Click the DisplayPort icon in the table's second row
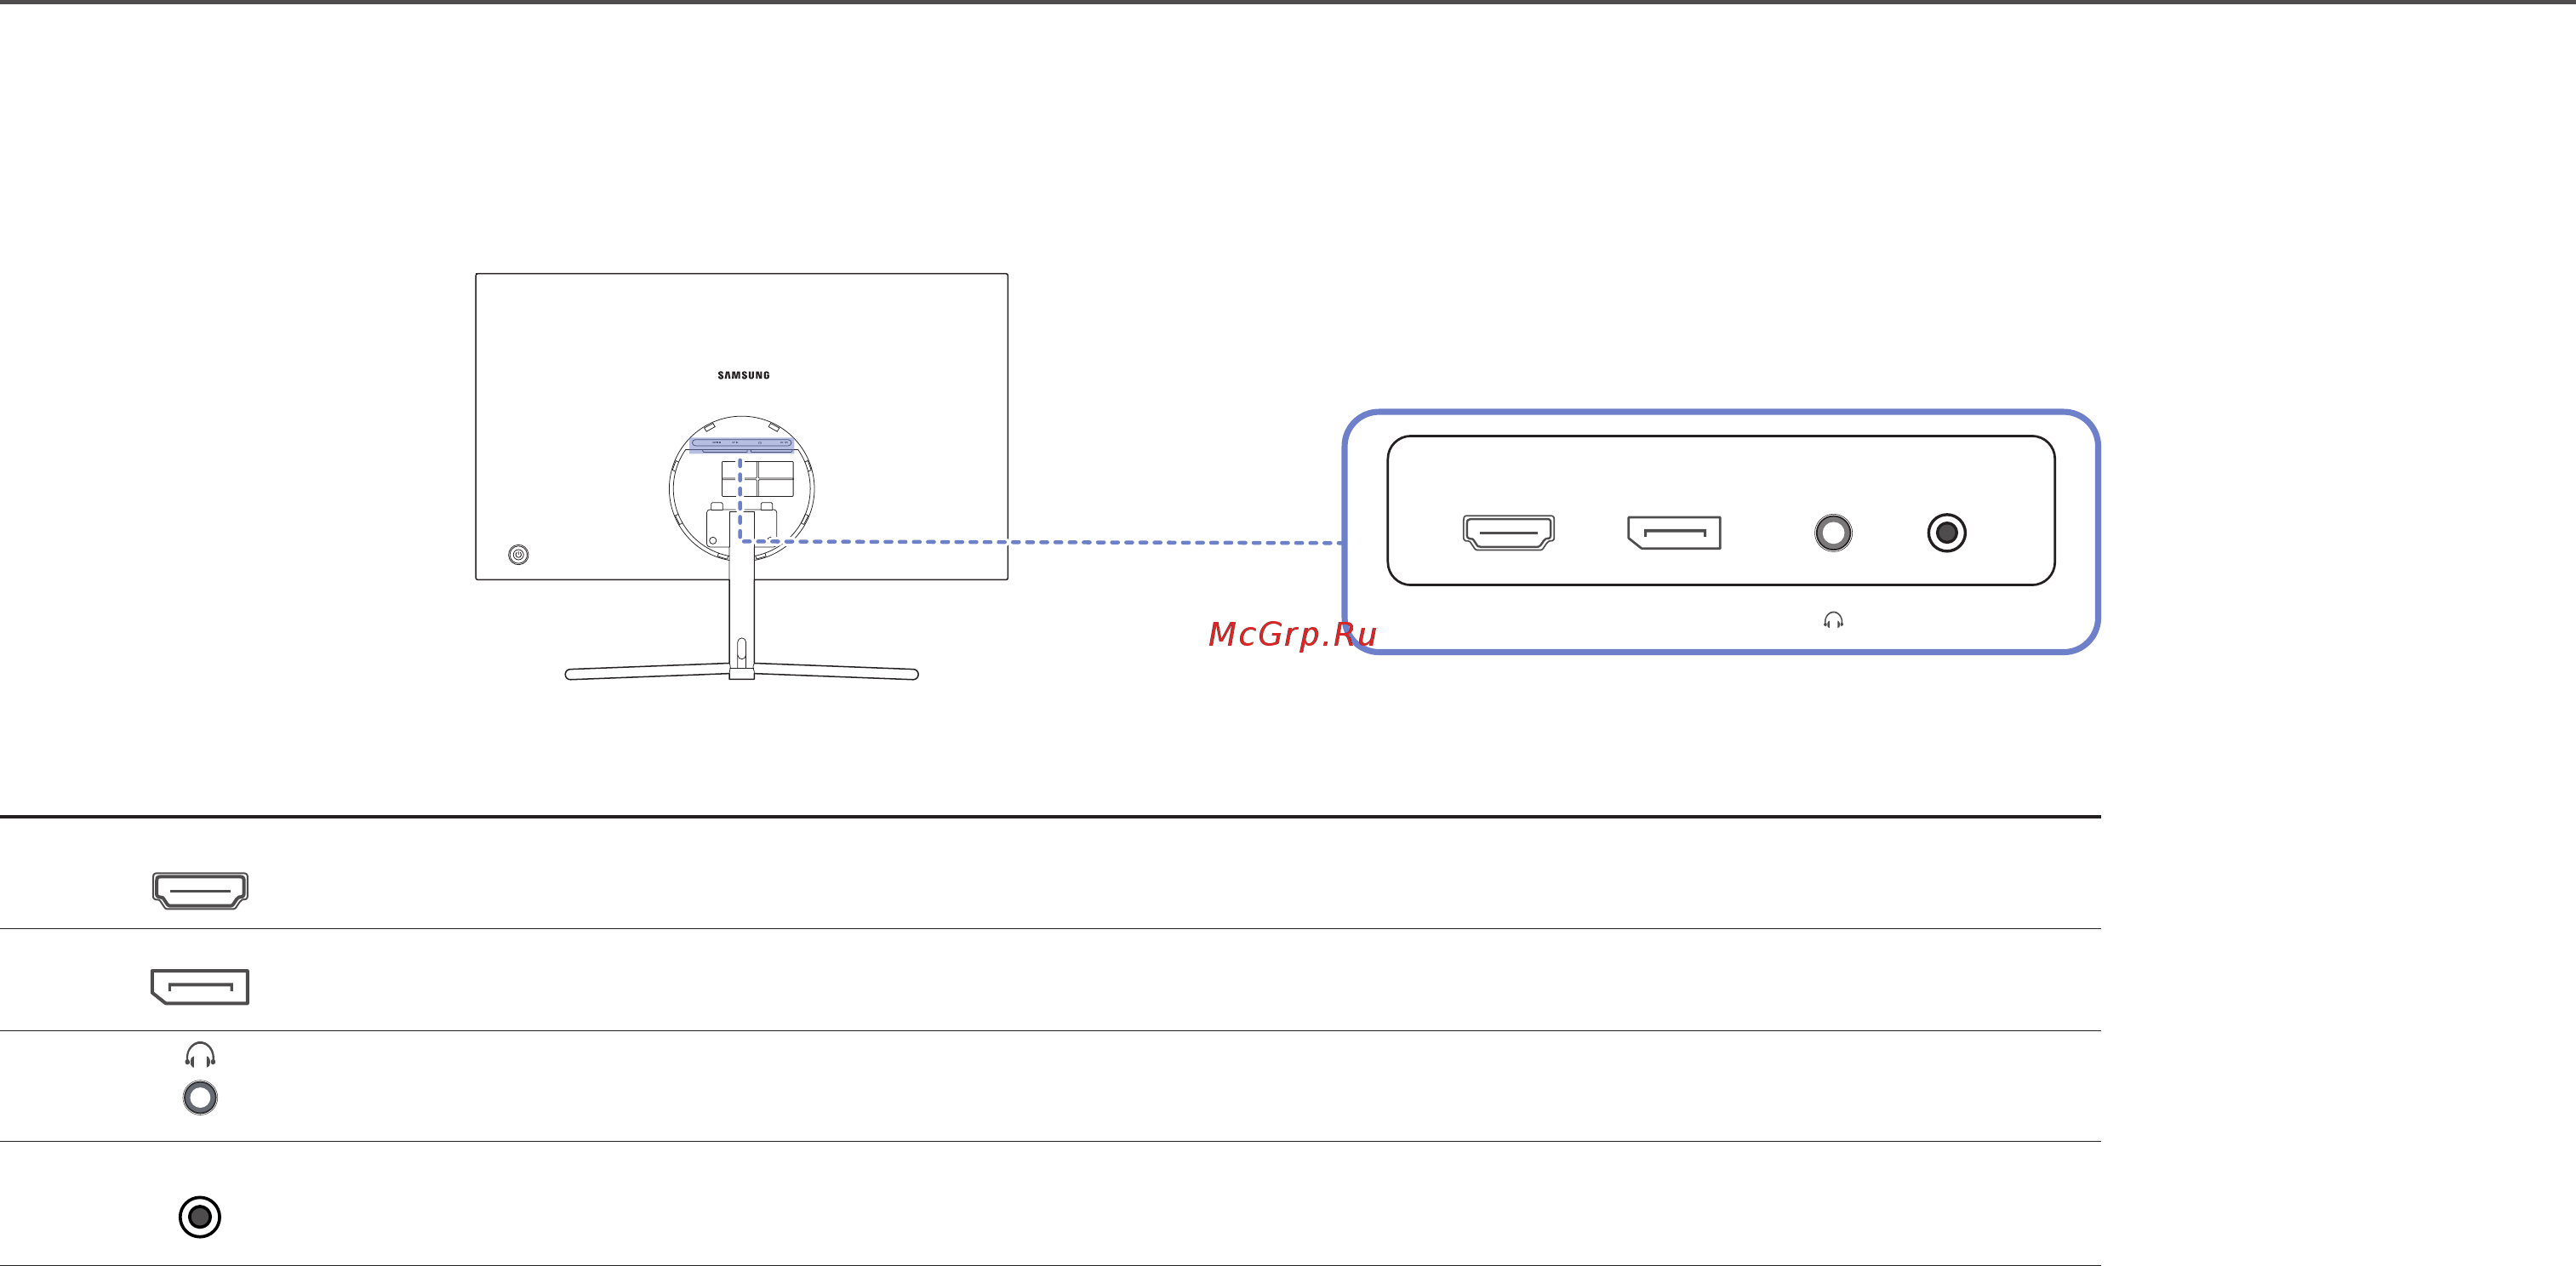 [x=200, y=987]
